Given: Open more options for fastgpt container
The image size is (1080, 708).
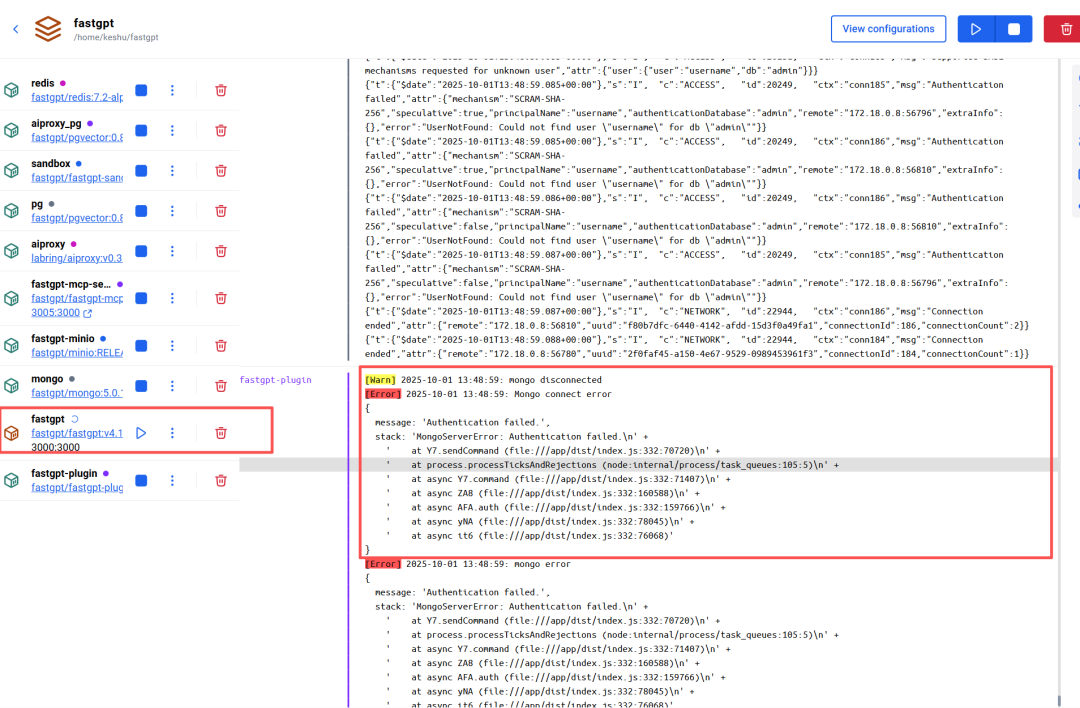Looking at the screenshot, I should [x=172, y=433].
